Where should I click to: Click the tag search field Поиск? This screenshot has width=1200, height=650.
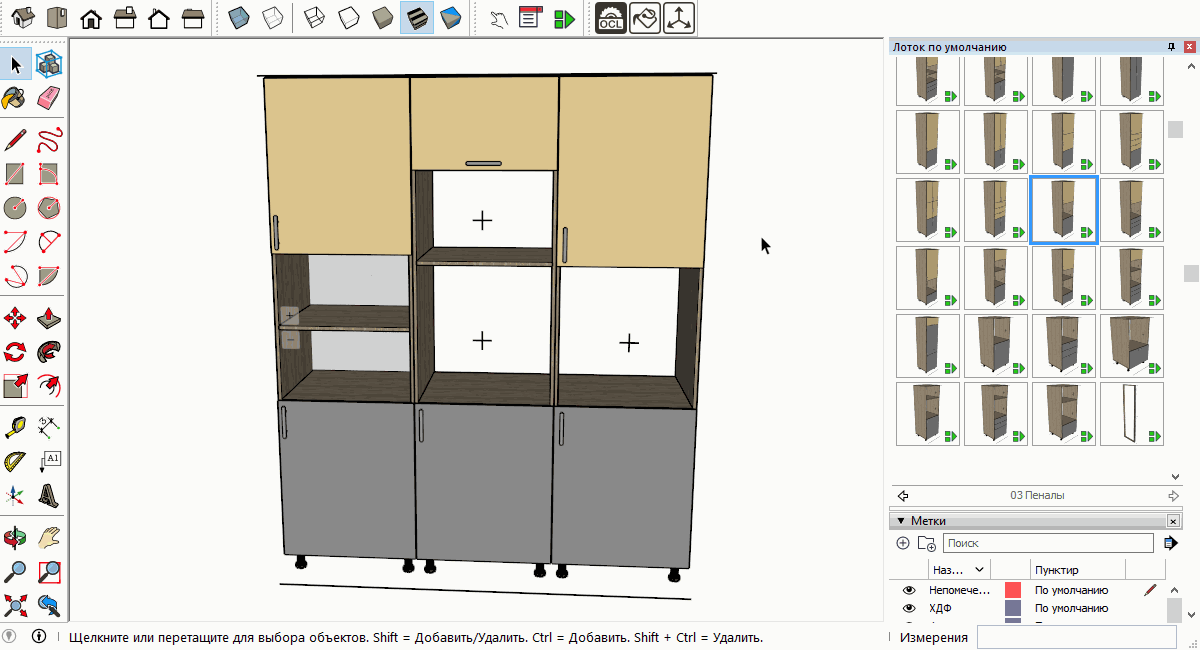[x=1048, y=543]
